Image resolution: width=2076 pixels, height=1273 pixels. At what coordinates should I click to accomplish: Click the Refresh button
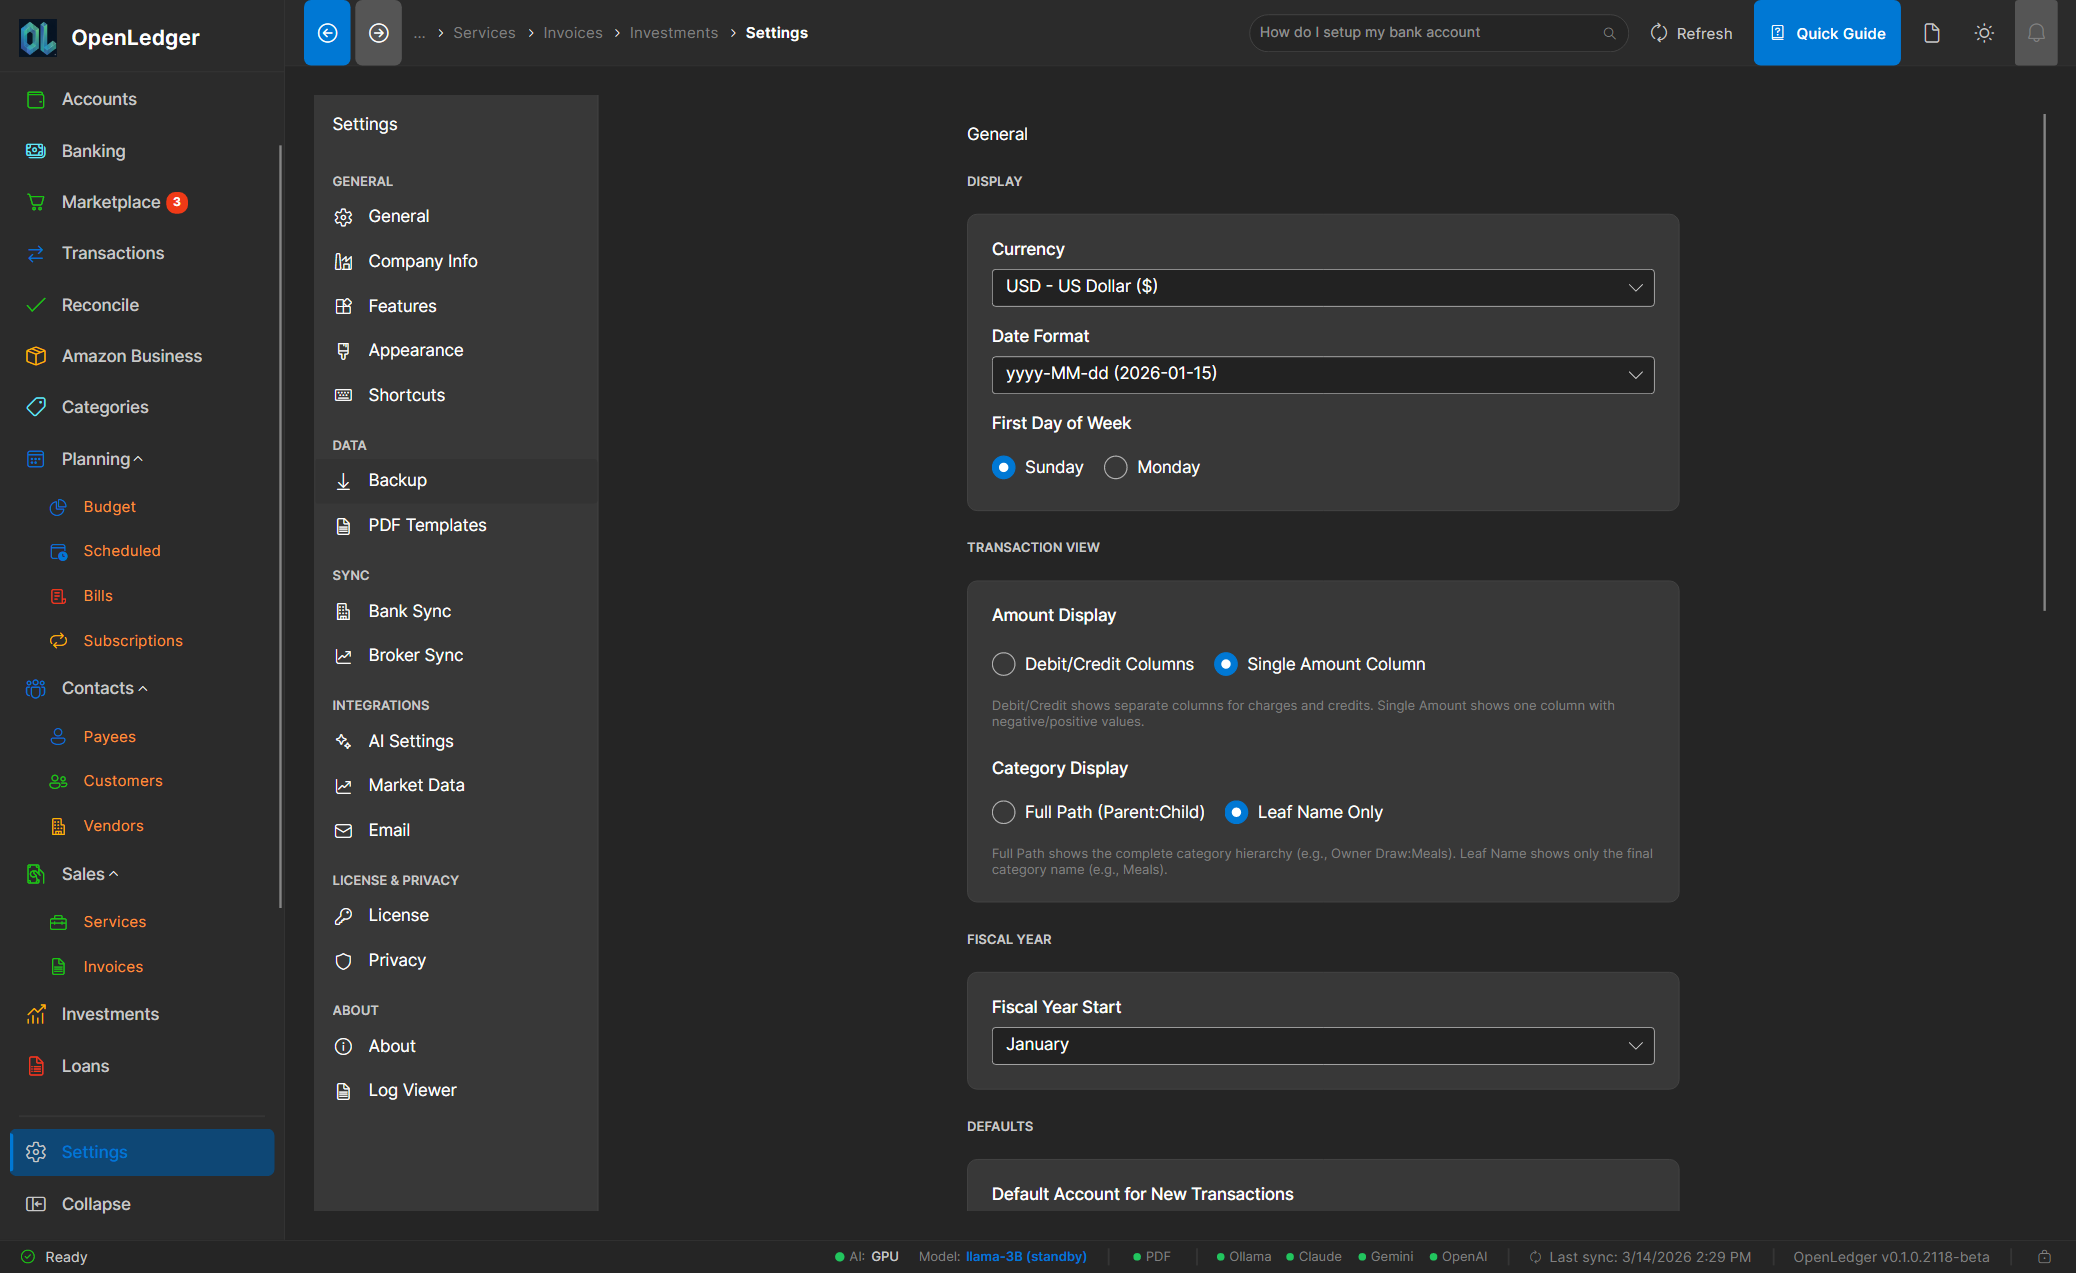[1691, 32]
